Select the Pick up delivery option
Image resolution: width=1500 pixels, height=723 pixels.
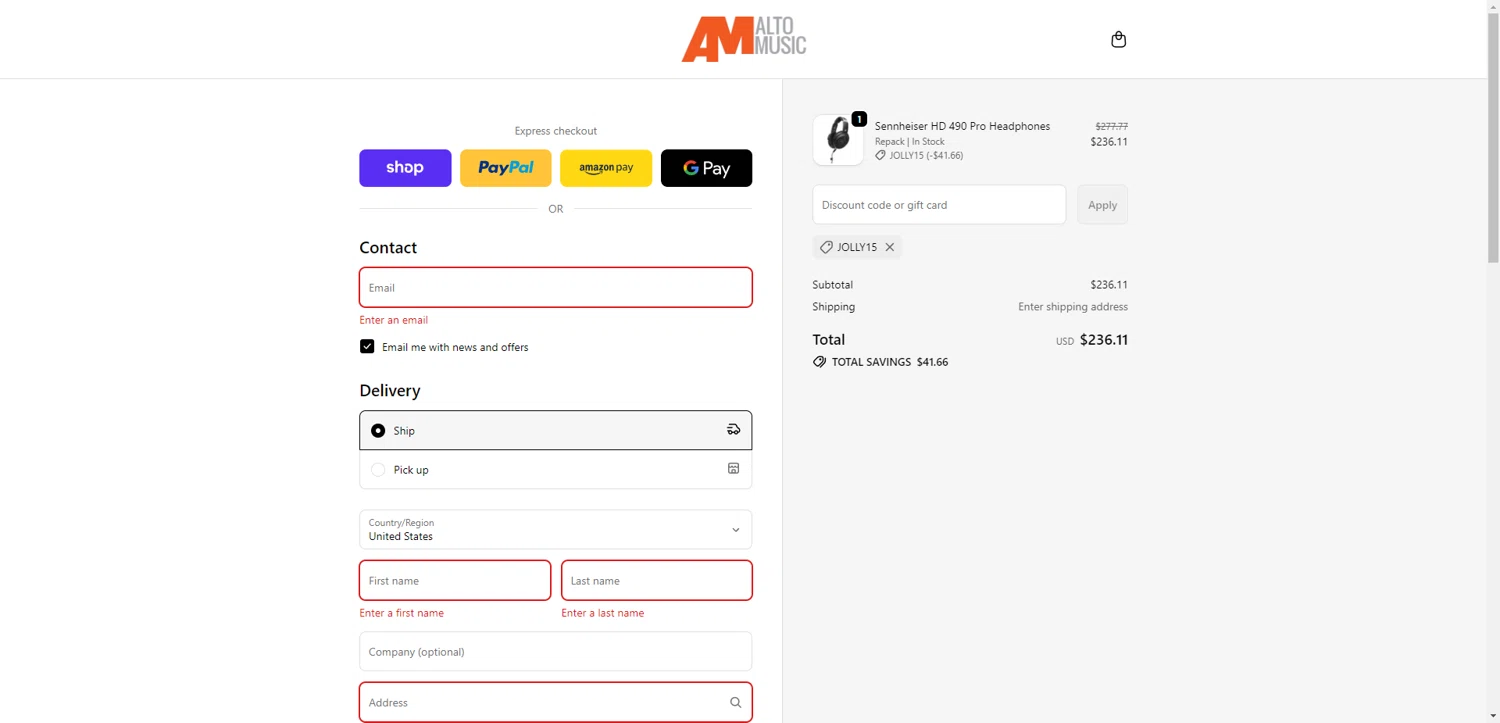pos(555,469)
